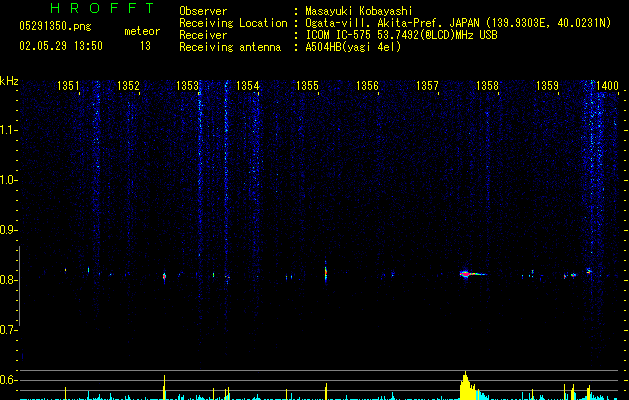Click the timestamp 02.05.29 13:50
629x400 pixels.
[61, 46]
